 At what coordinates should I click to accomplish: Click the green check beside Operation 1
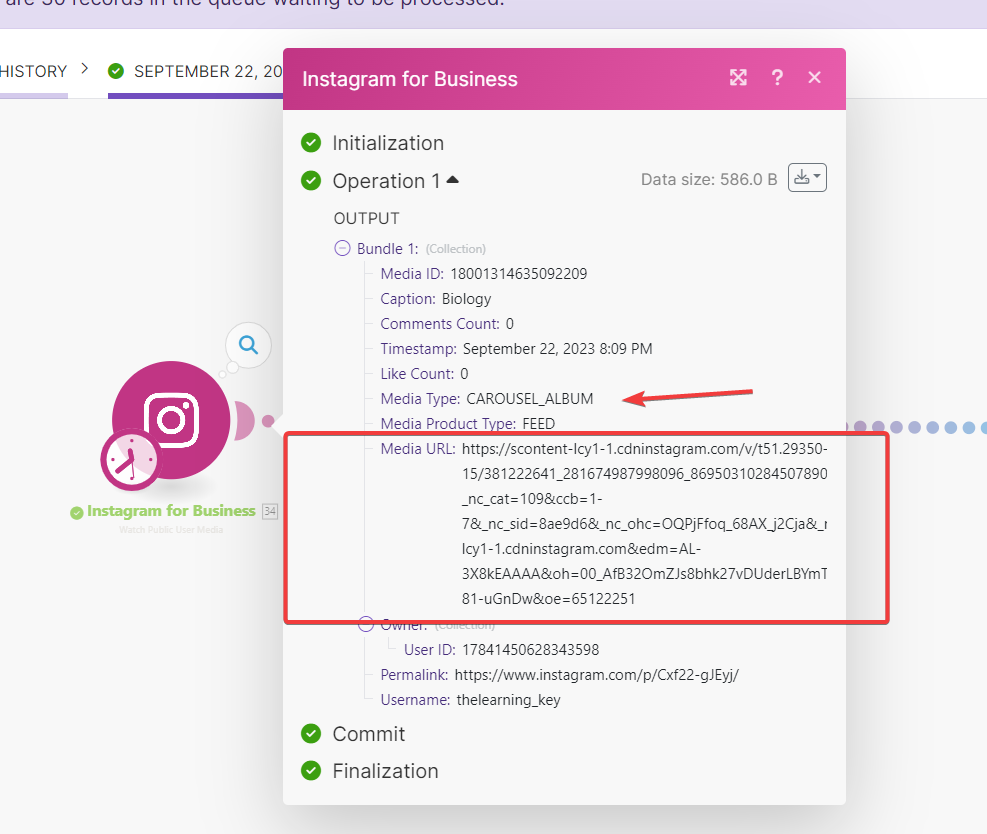[311, 181]
